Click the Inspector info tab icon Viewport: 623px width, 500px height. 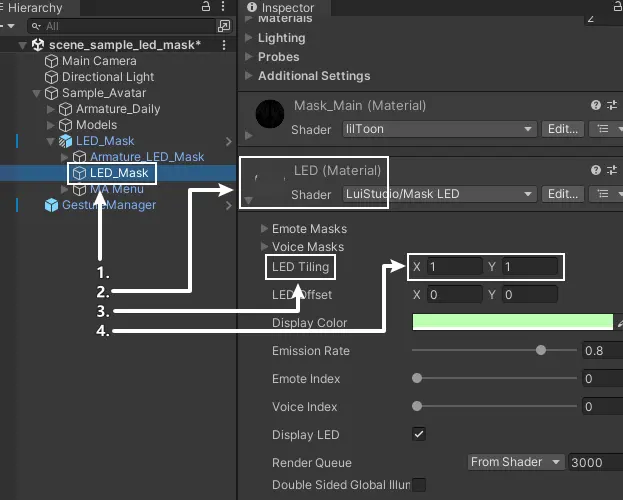click(x=252, y=7)
